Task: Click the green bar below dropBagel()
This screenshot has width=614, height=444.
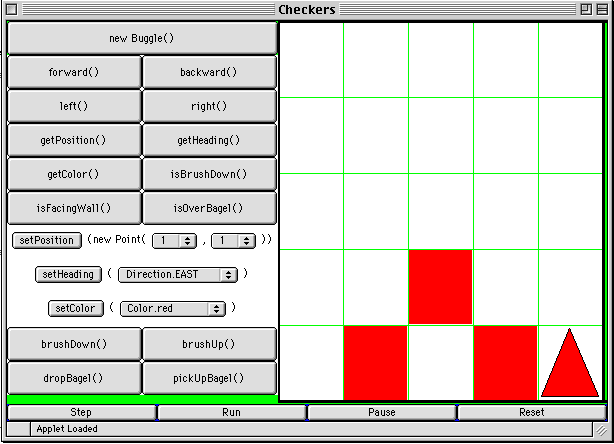Action: 142,399
